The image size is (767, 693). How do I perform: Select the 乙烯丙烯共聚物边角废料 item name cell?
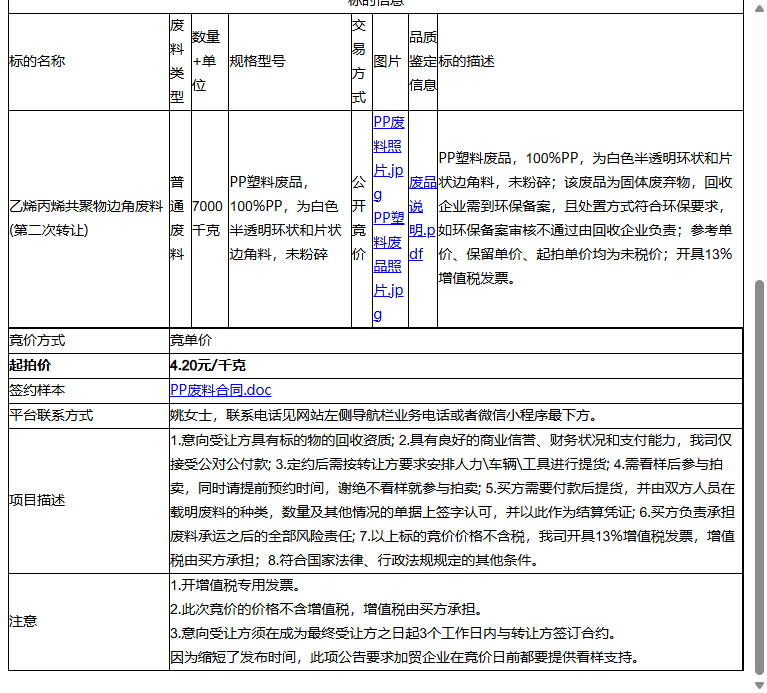tap(89, 219)
